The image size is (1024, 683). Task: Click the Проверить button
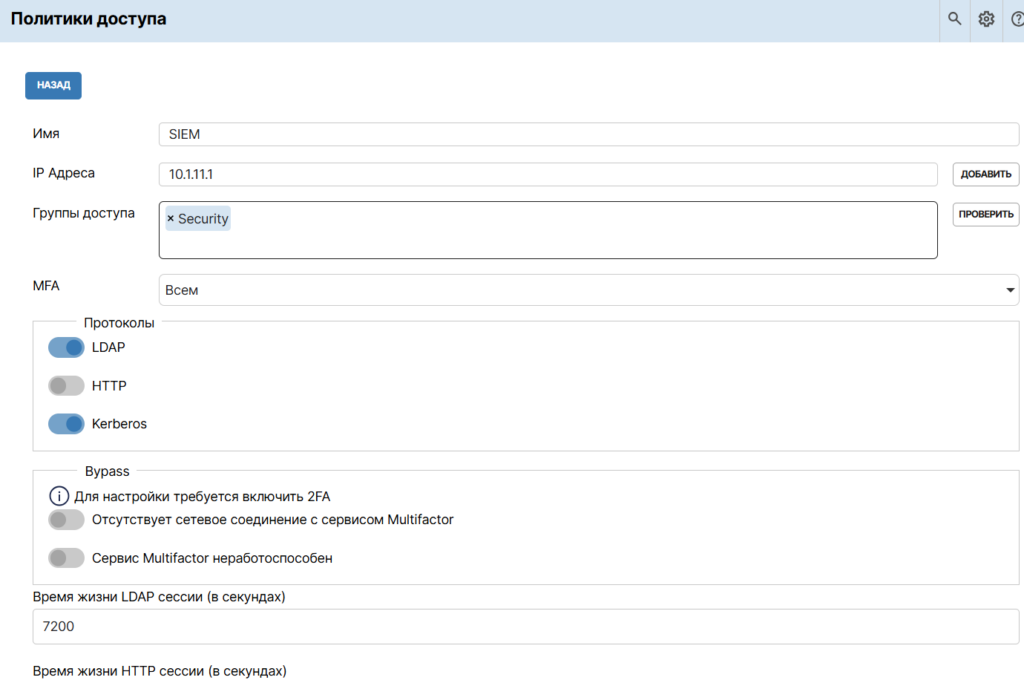tap(985, 214)
